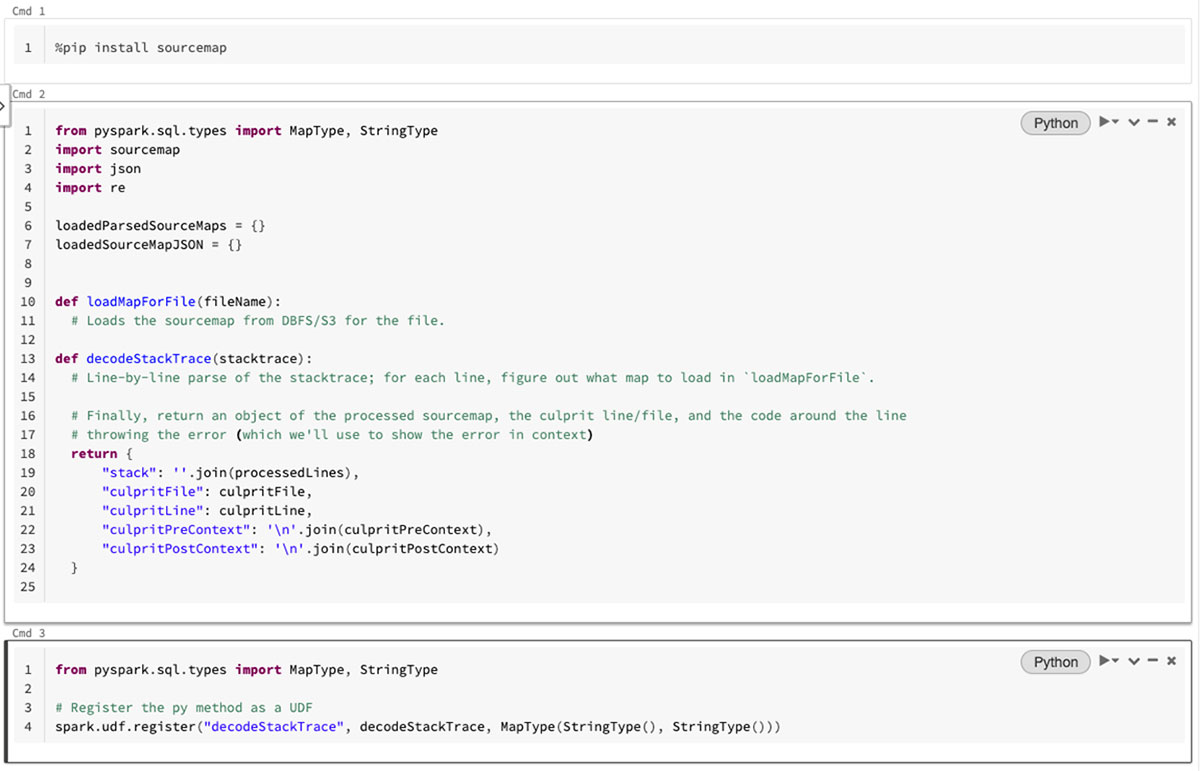
Task: Minimize the Cmd 2 cell
Action: 1152,122
